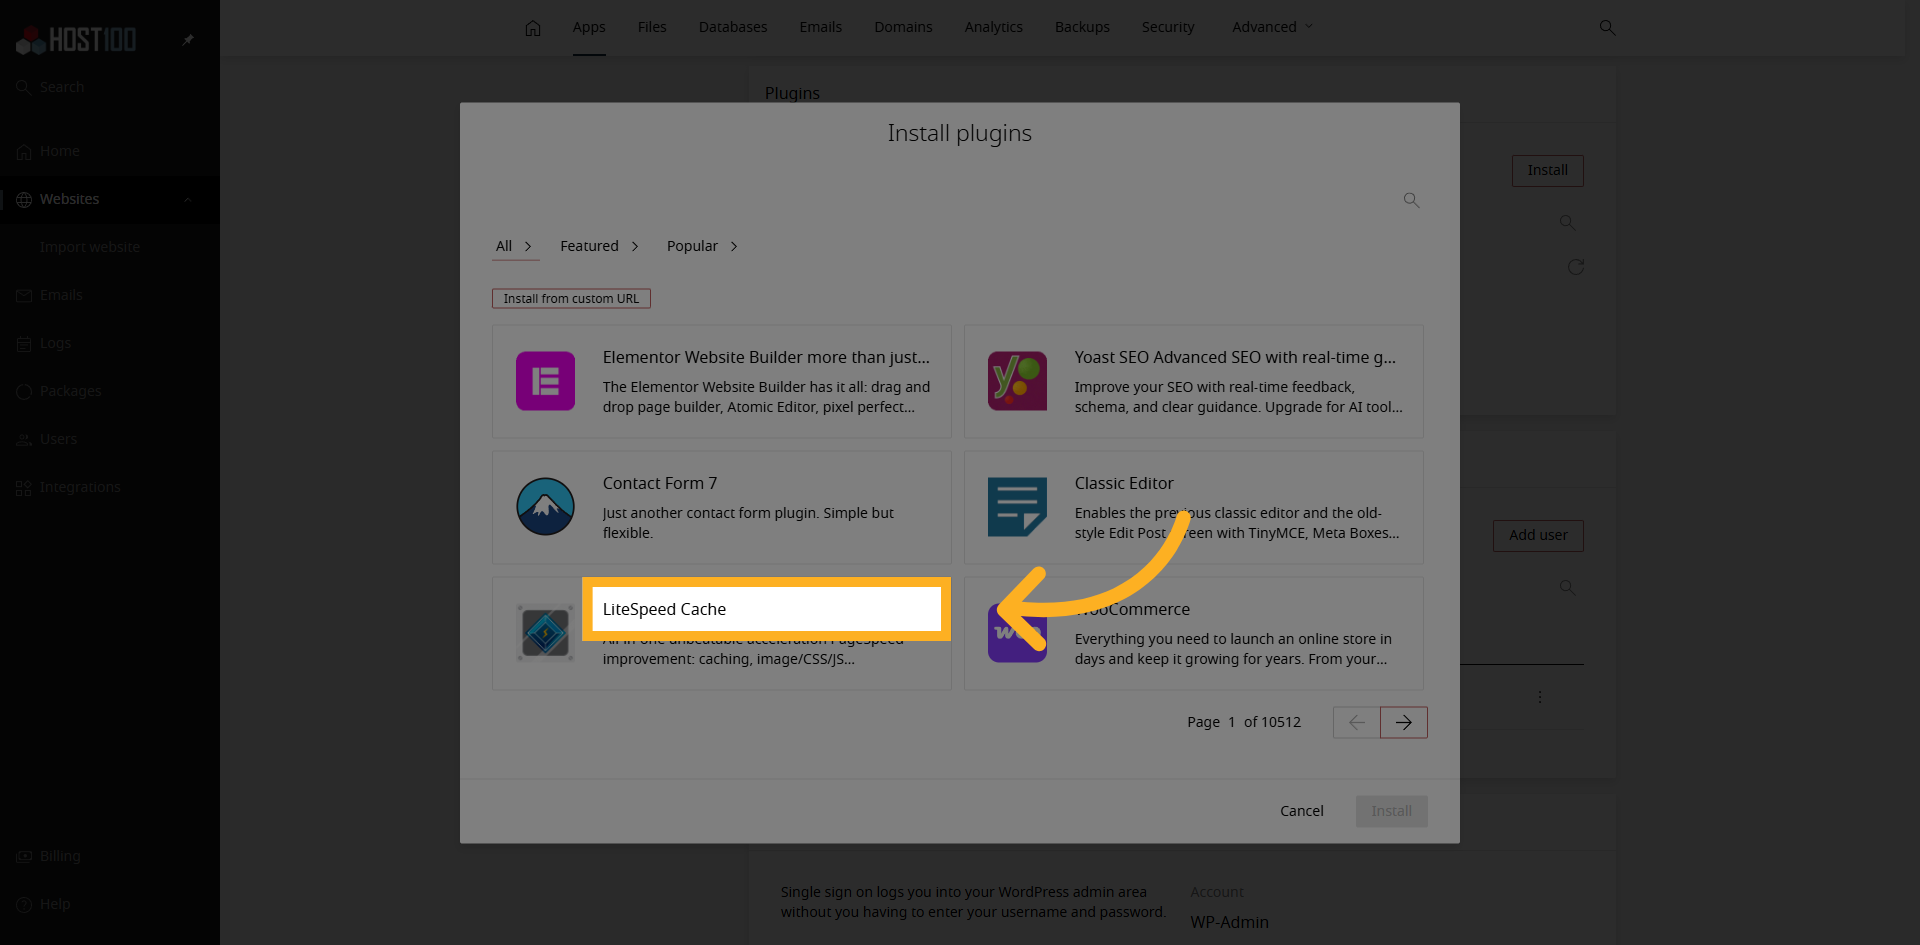Switch to the Backups tab
Viewport: 1920px width, 945px height.
pos(1082,27)
